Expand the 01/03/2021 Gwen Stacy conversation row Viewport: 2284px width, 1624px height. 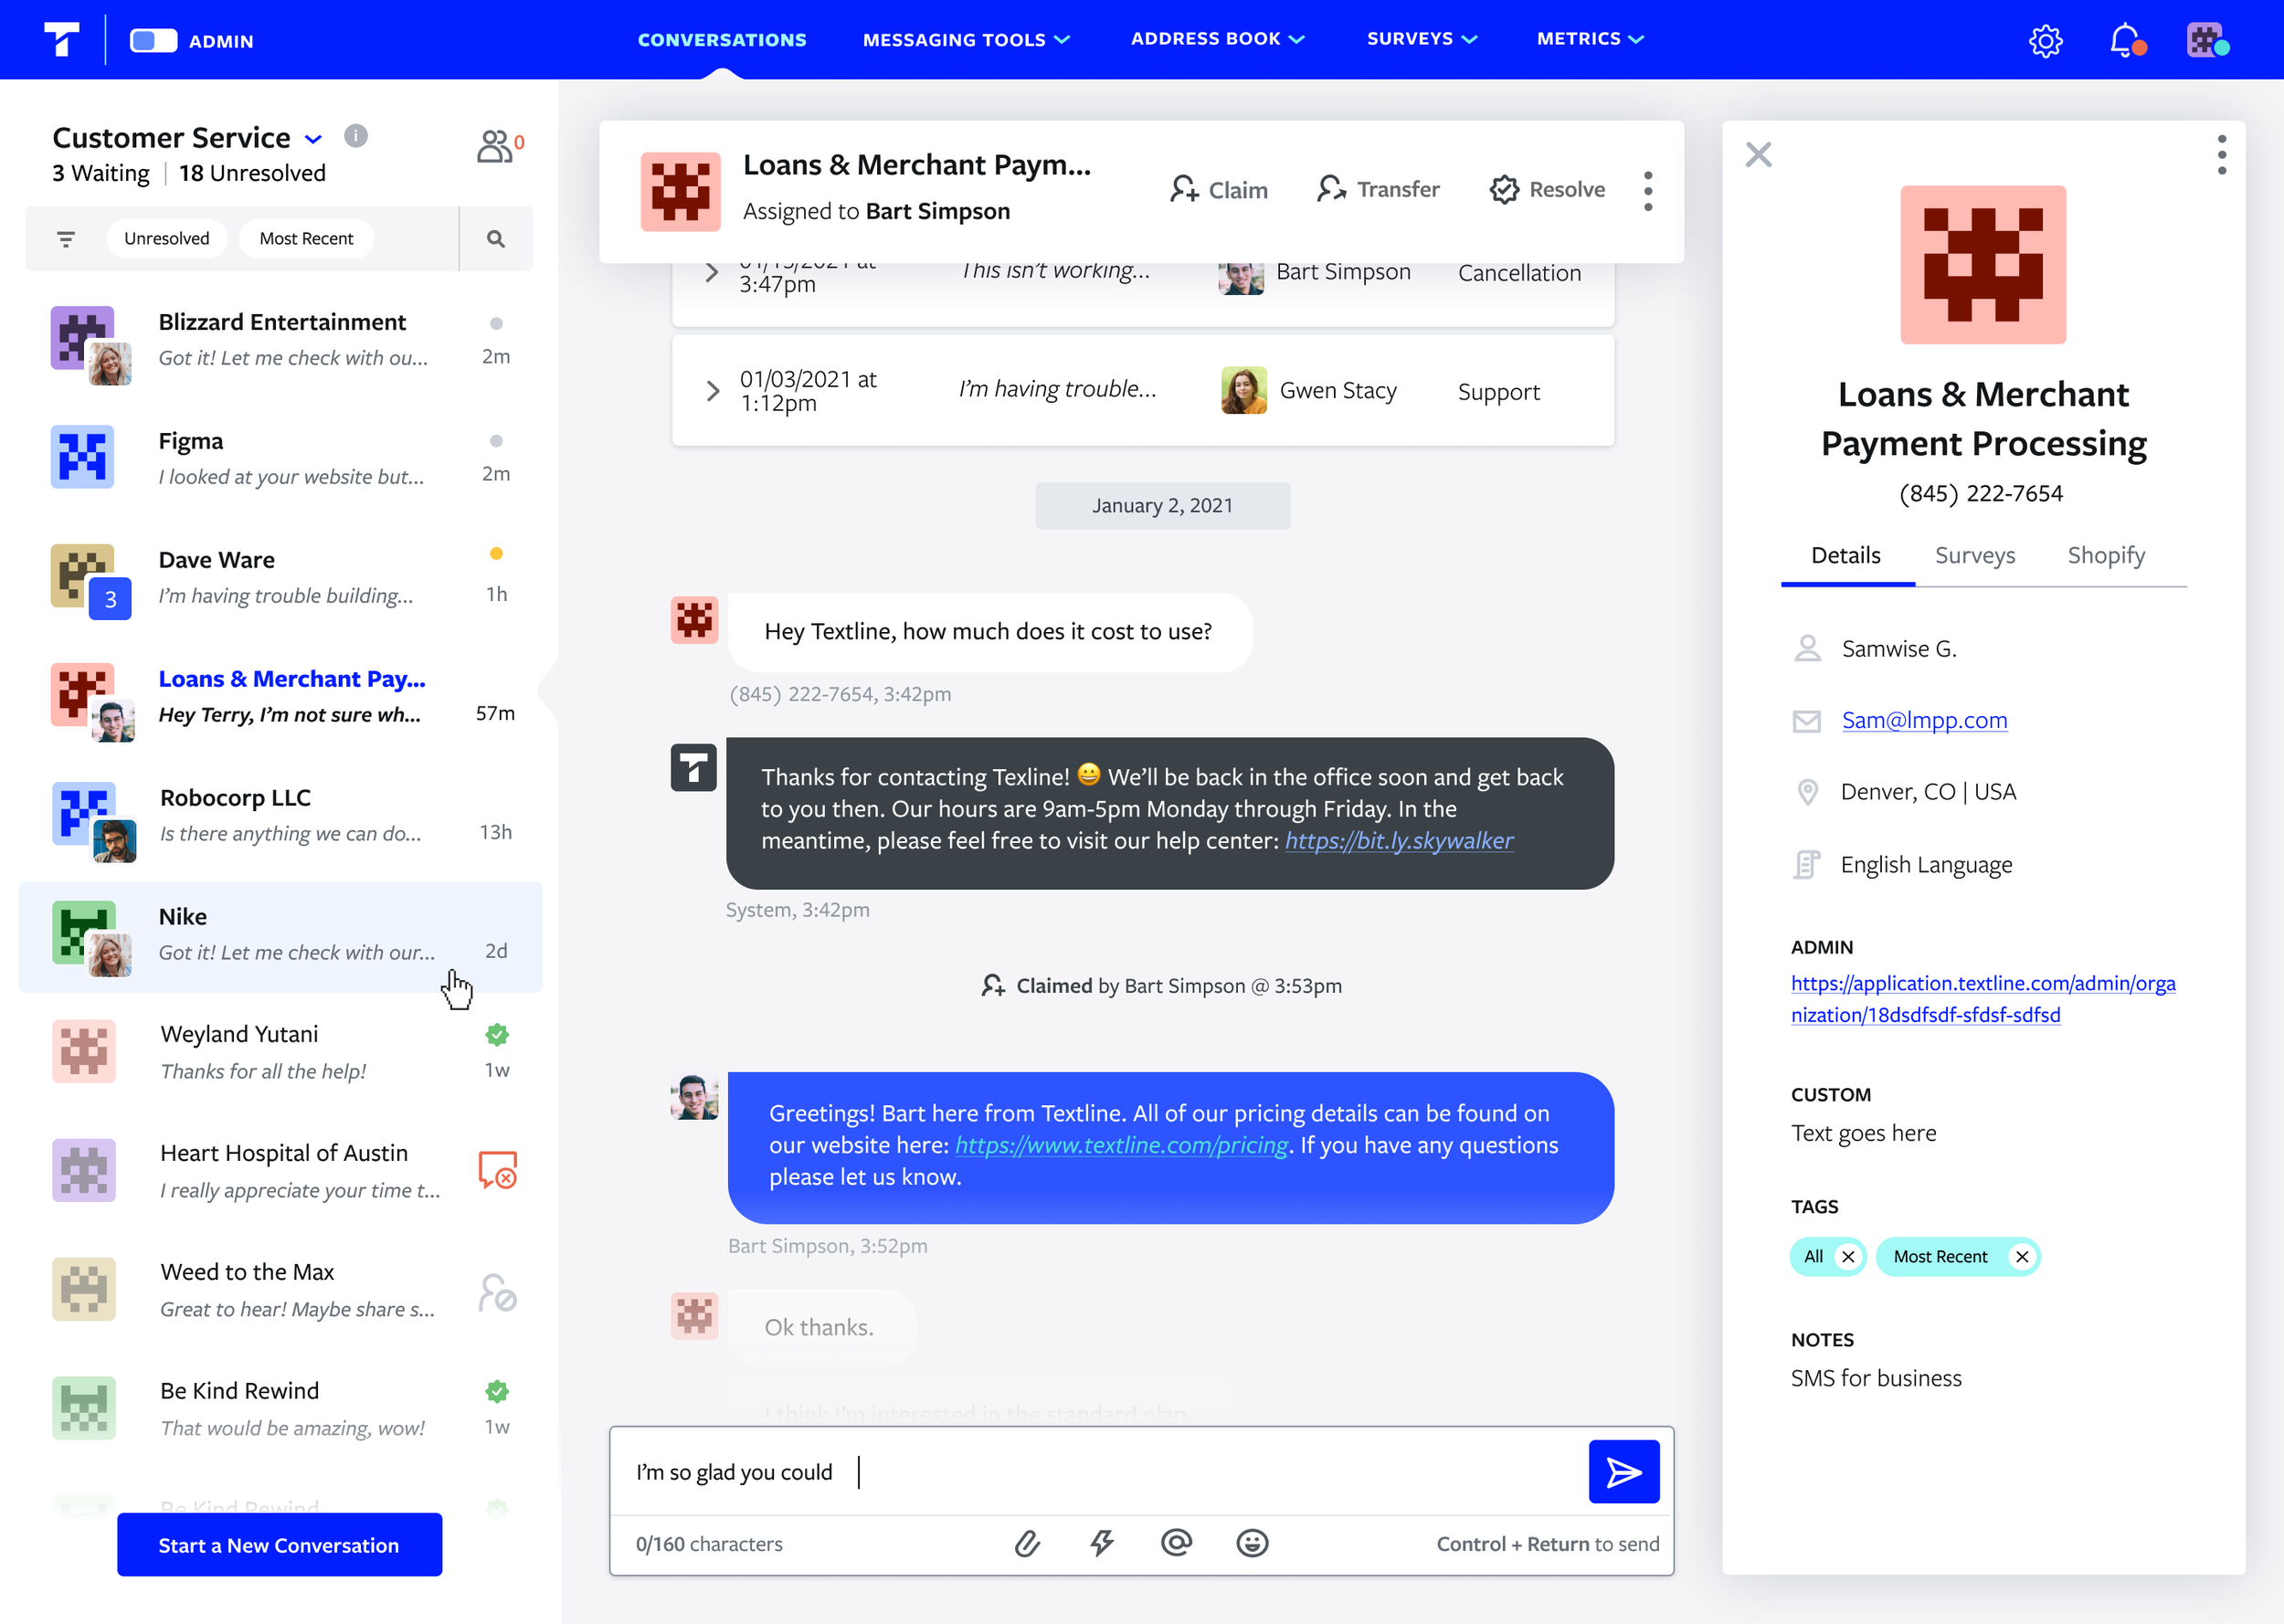[712, 391]
